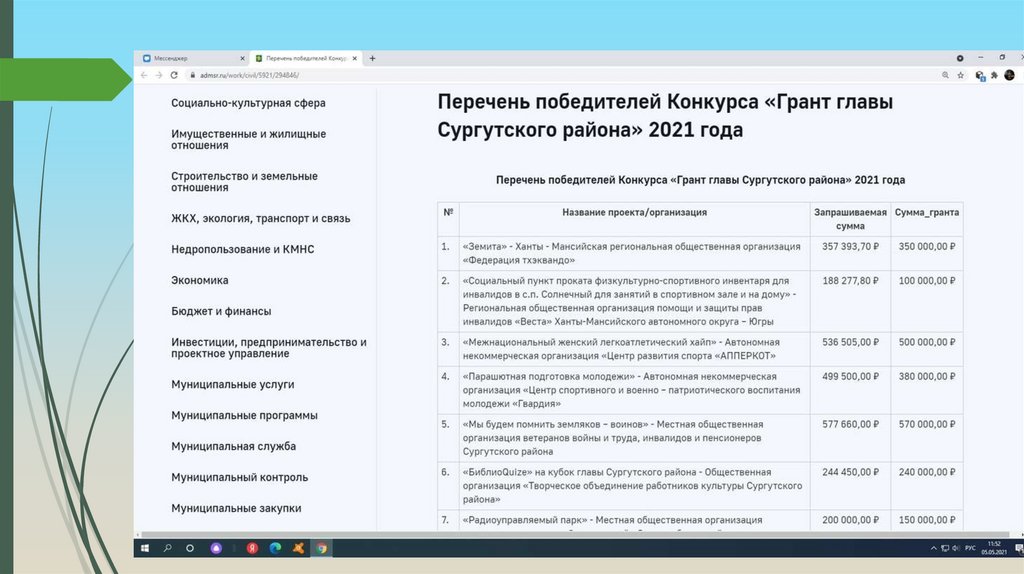
Task: Open the Chrome profile avatar
Action: pyautogui.click(x=1009, y=75)
